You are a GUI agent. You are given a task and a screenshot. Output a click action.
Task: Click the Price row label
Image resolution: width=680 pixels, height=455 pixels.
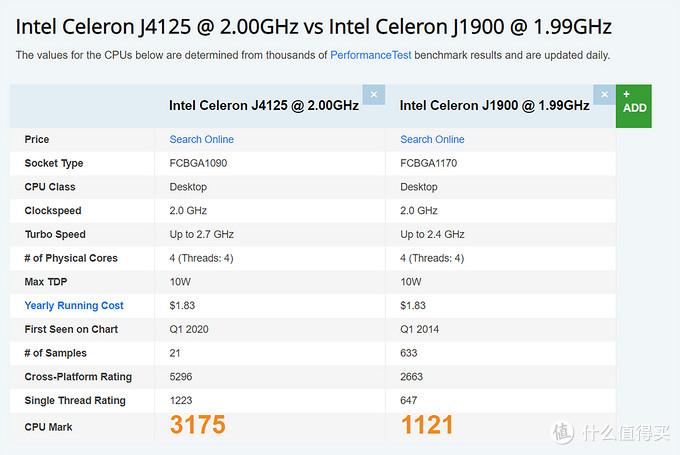coord(37,139)
